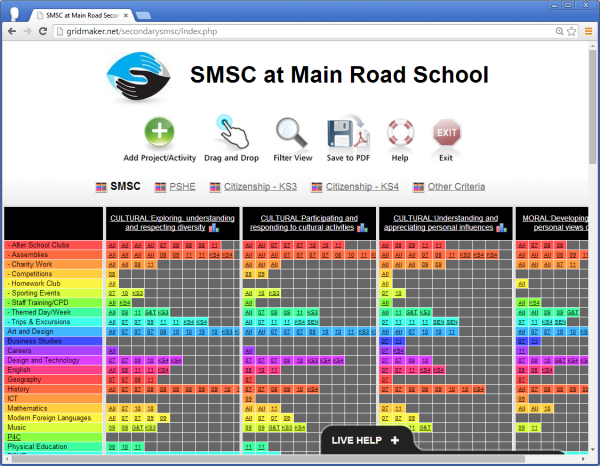
Task: Switch to the SMSC grid tab
Action: click(125, 186)
